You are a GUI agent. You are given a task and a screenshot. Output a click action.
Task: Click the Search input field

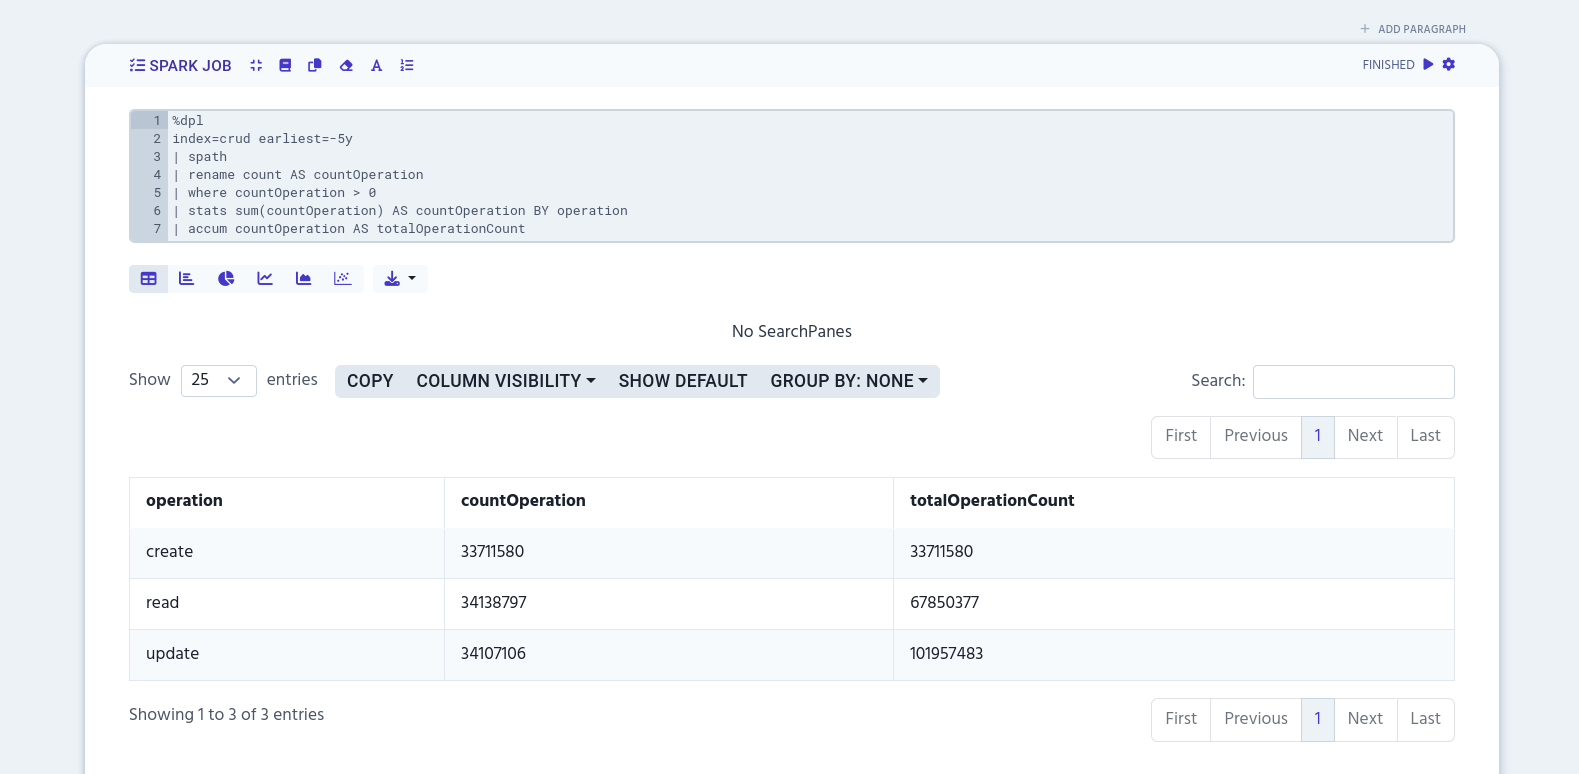click(1353, 382)
